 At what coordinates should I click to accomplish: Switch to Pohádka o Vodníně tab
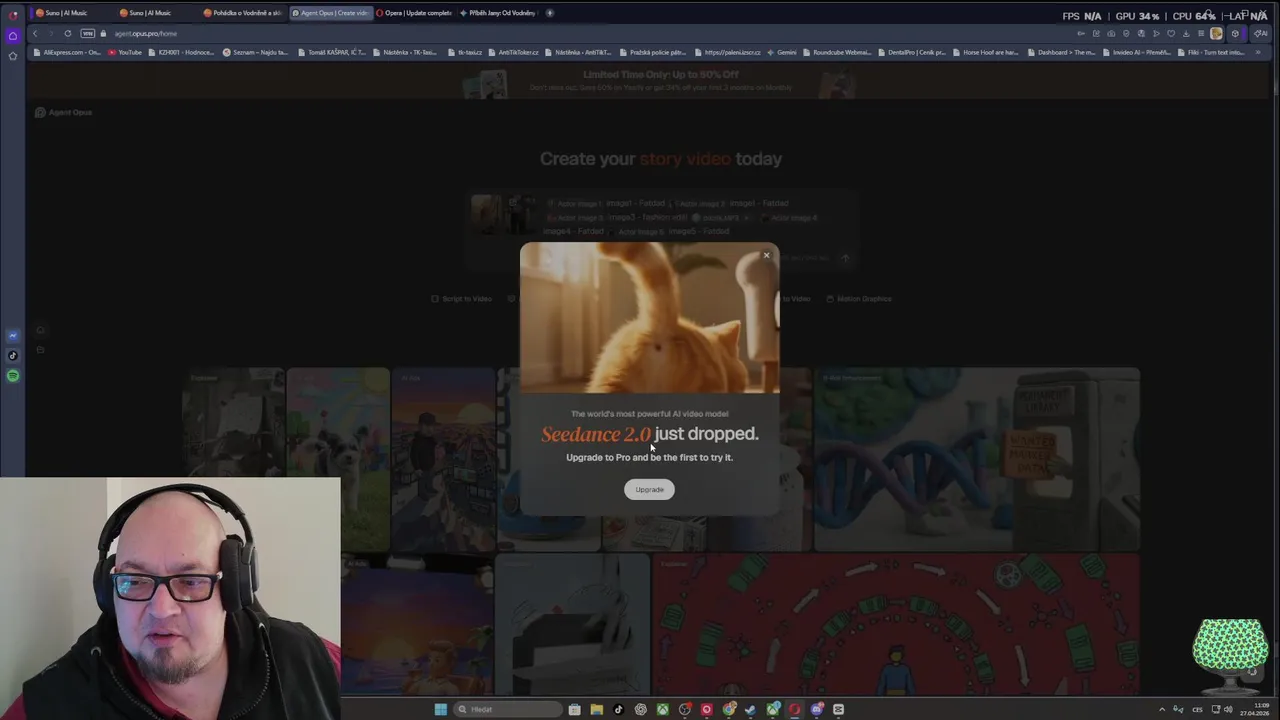tap(245, 13)
